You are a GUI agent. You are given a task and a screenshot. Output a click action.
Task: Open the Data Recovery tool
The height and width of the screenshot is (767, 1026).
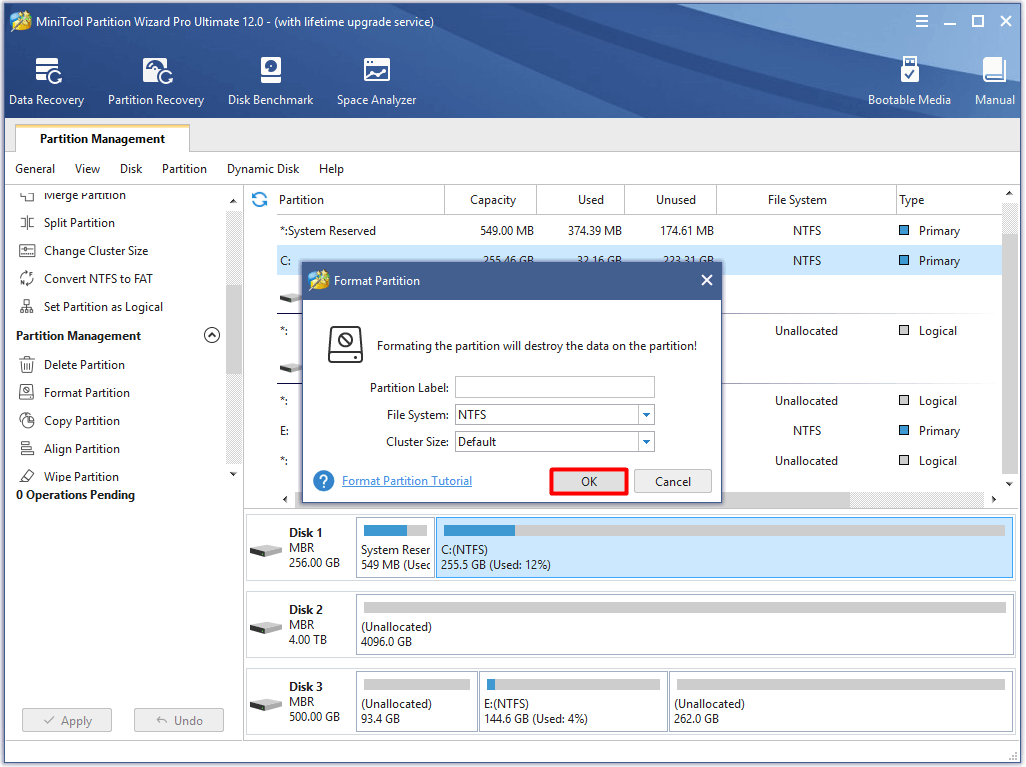pos(46,81)
